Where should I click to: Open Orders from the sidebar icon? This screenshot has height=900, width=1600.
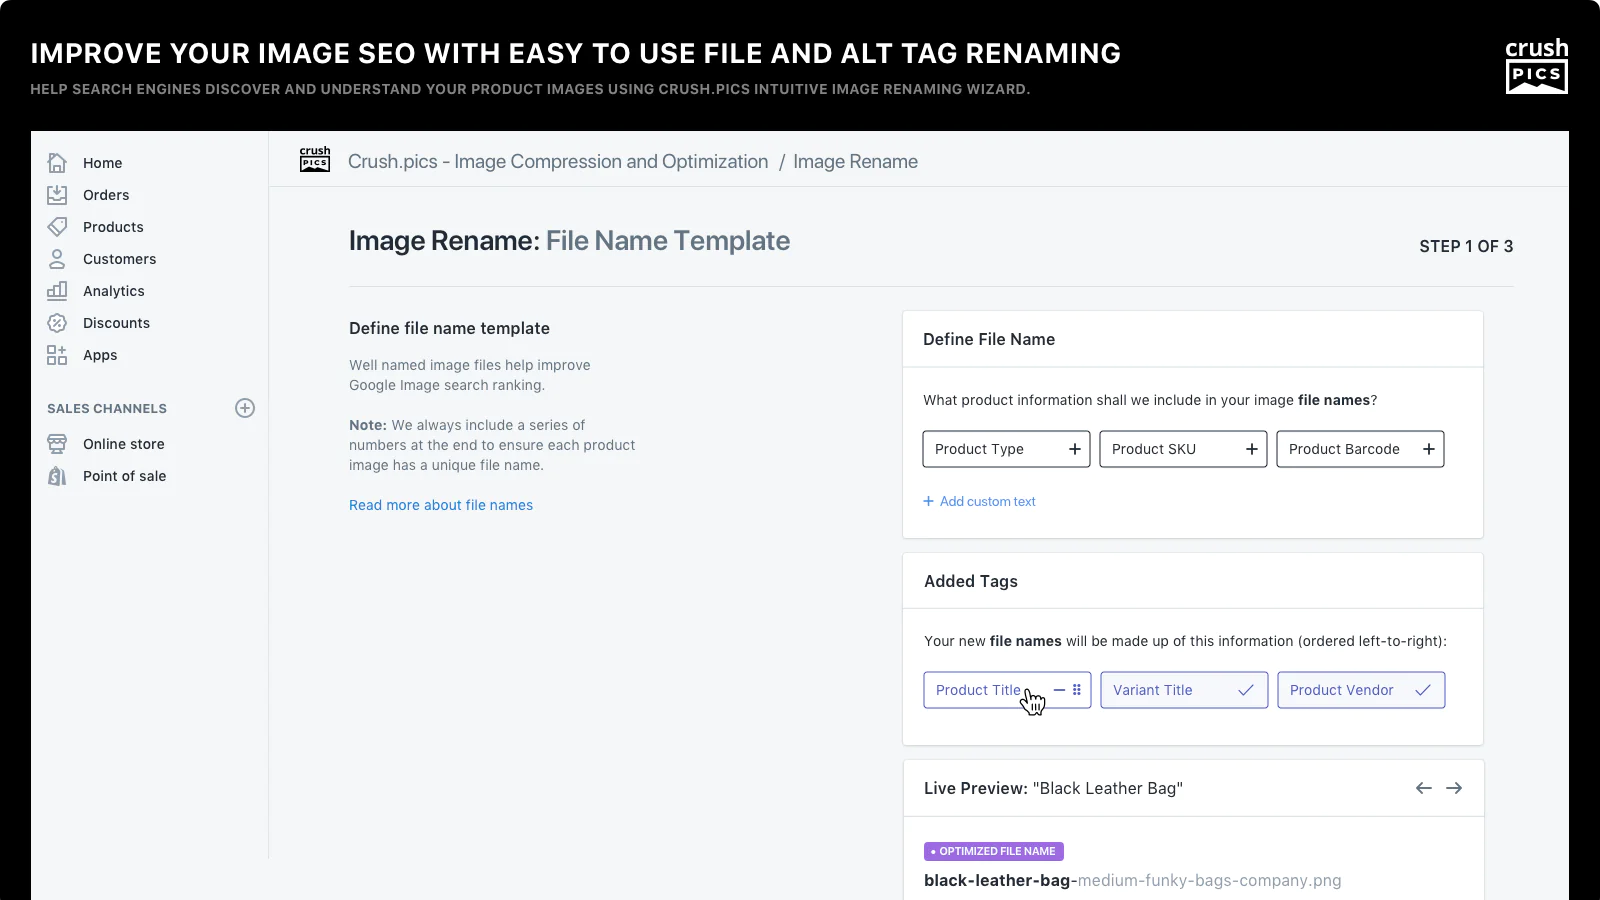click(x=57, y=195)
